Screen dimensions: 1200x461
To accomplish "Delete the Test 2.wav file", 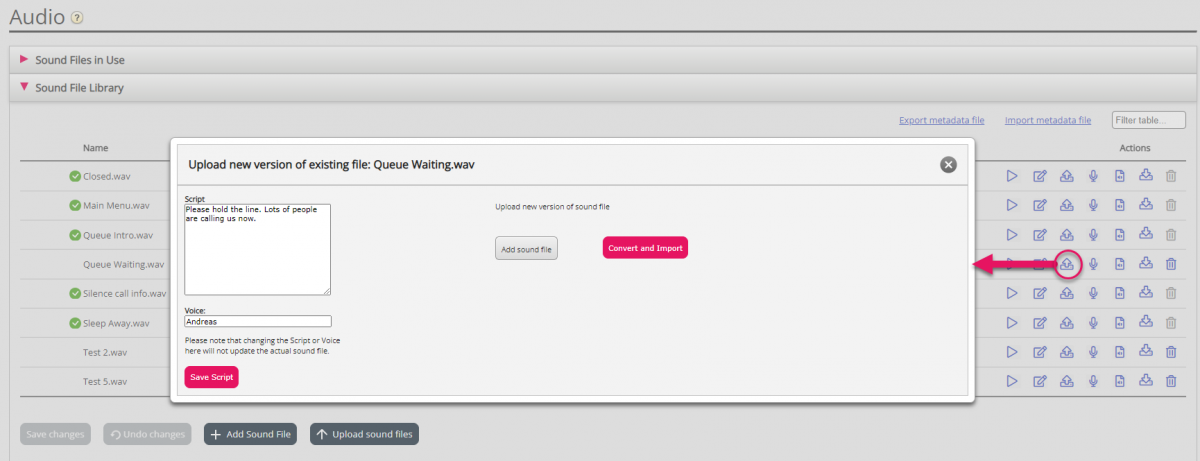I will point(1171,352).
